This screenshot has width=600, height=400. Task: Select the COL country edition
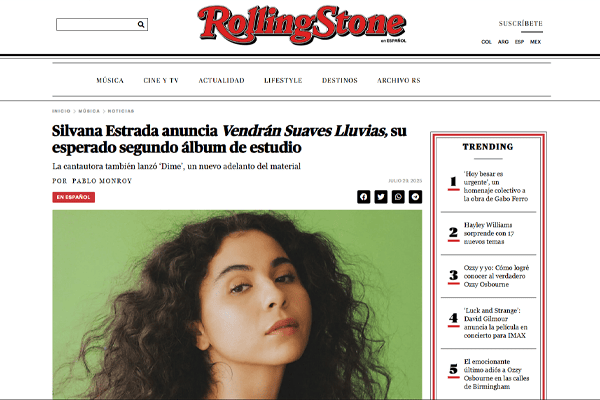coord(486,42)
